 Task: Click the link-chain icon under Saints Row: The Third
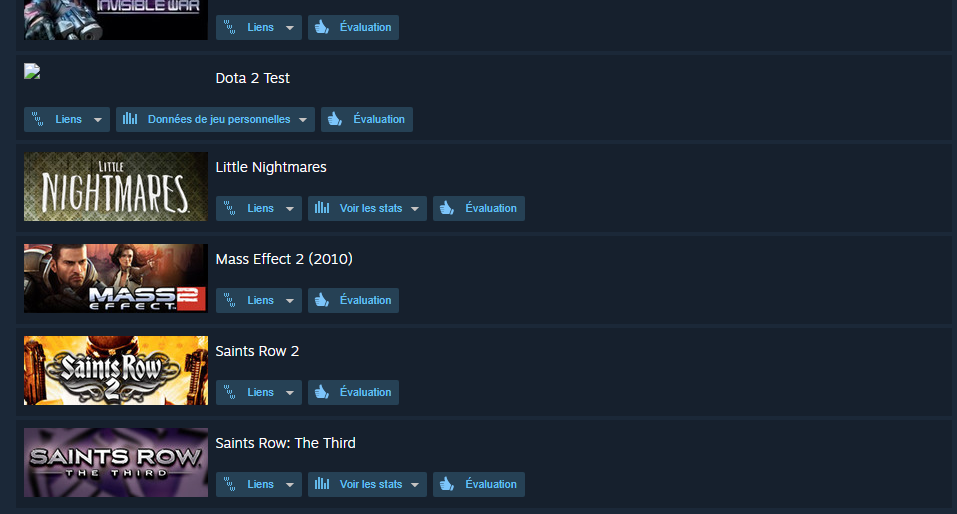[229, 485]
